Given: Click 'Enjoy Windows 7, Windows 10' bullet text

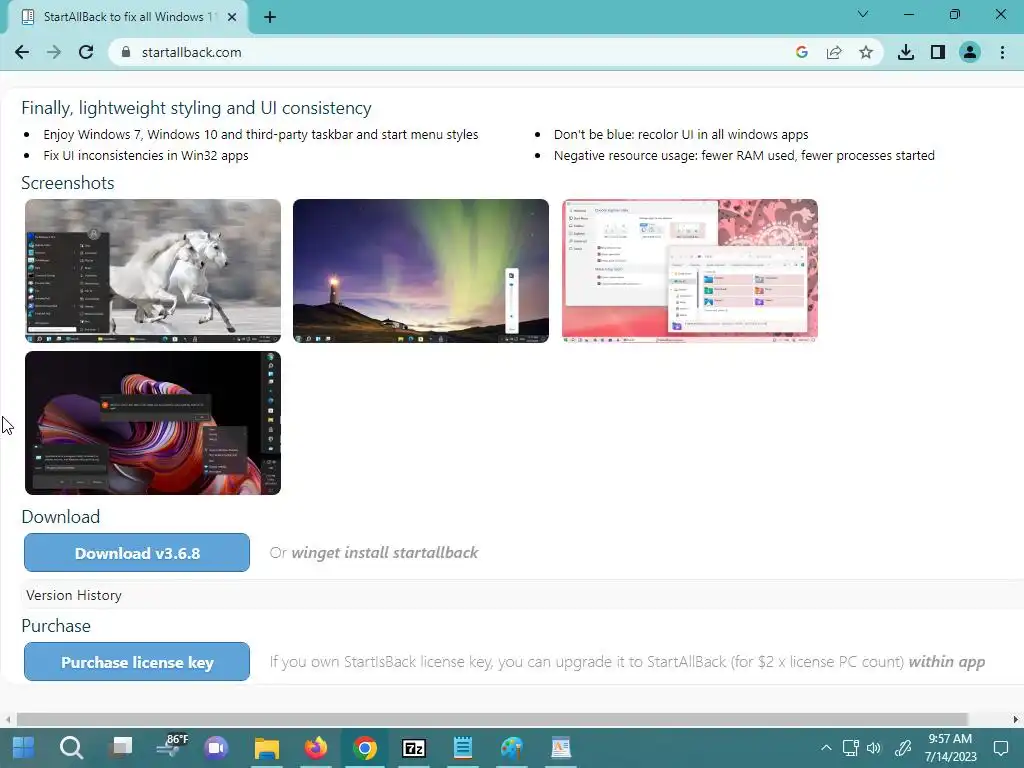Looking at the screenshot, I should (x=261, y=135).
